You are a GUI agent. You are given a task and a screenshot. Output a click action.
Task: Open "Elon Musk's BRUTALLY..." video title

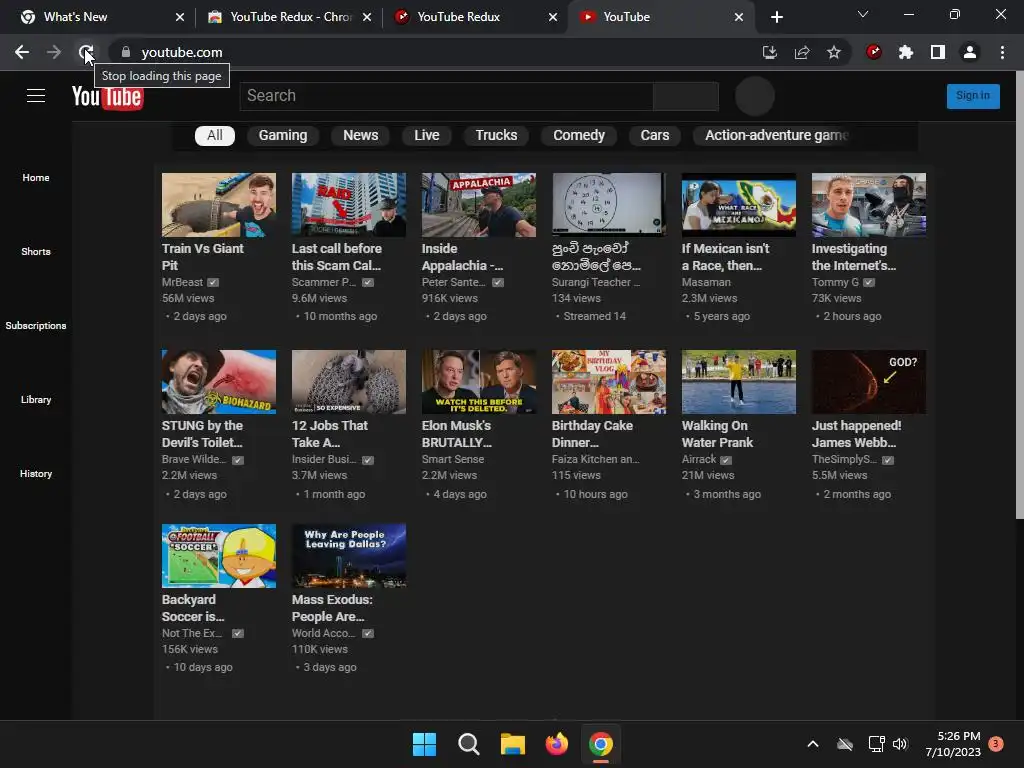pyautogui.click(x=456, y=434)
